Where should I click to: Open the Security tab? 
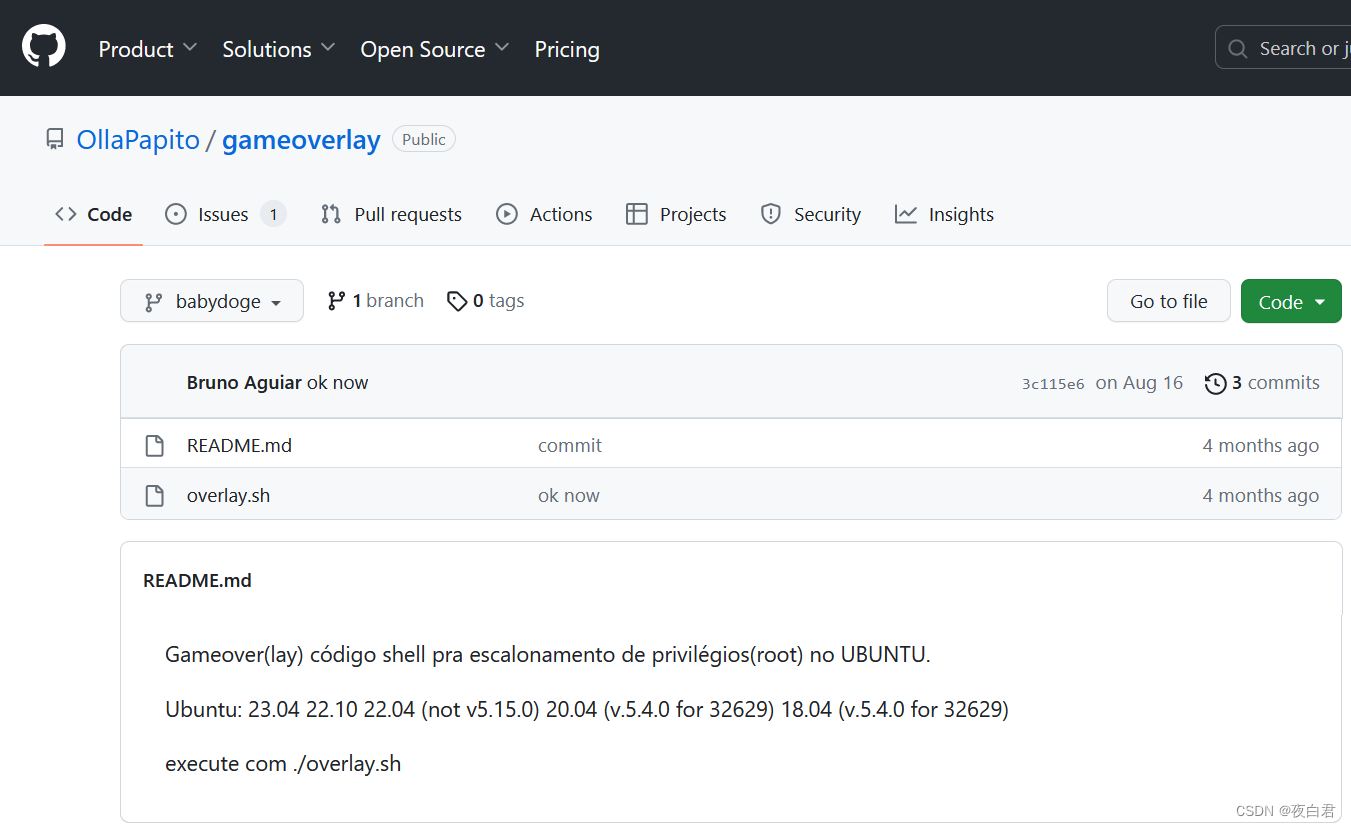[x=810, y=214]
